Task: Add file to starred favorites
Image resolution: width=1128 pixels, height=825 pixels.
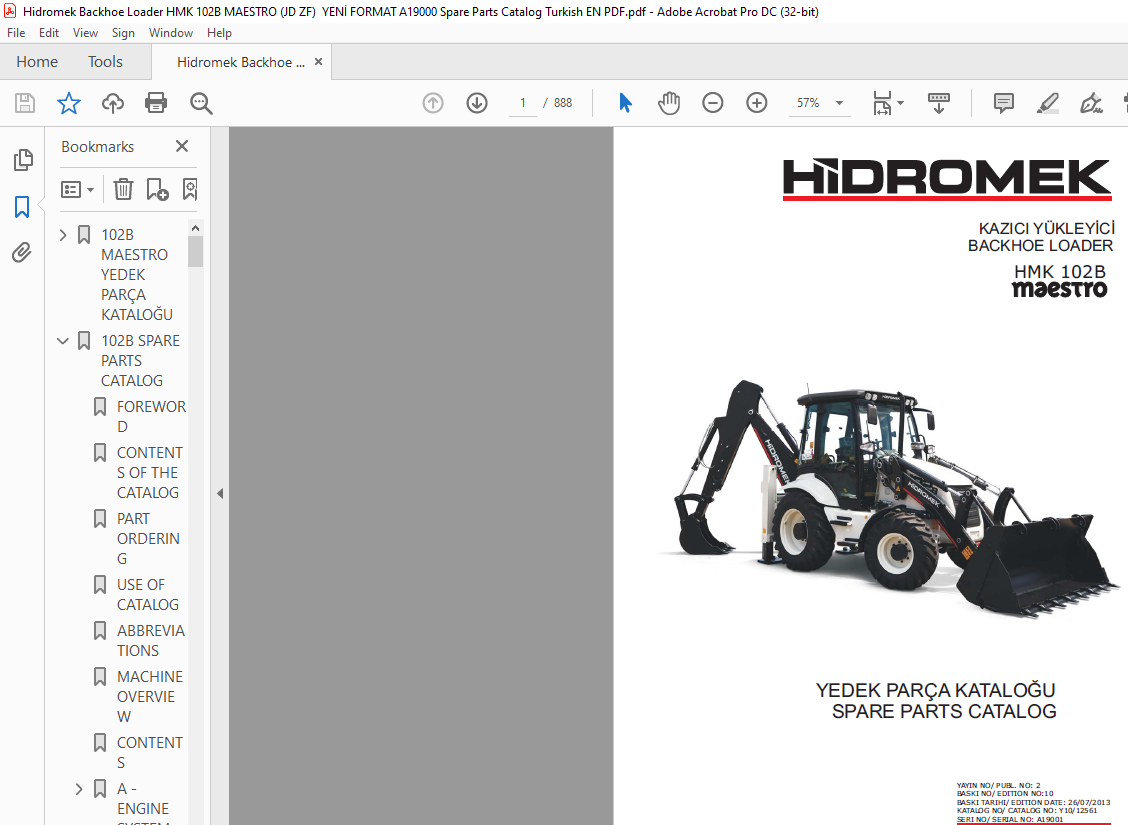Action: (x=68, y=104)
